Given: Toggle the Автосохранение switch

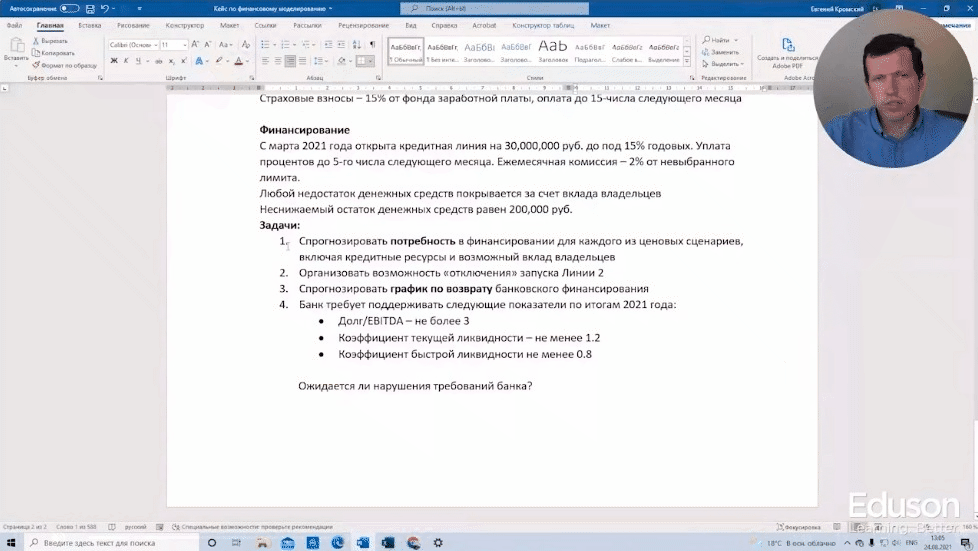Looking at the screenshot, I should [x=69, y=9].
